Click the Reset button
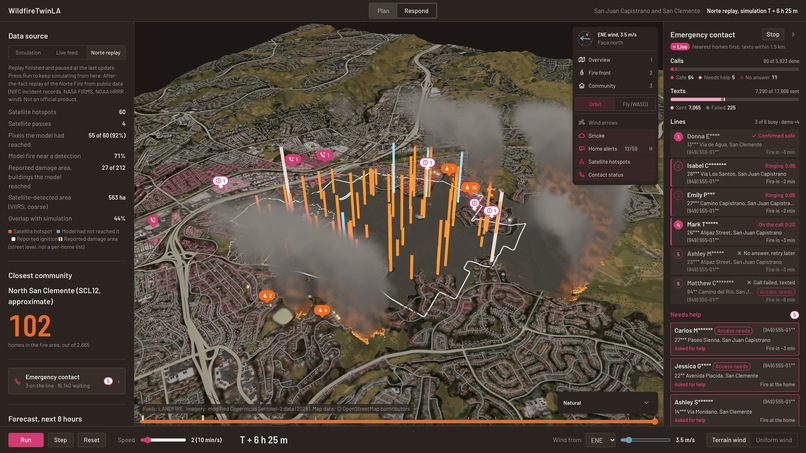806x453 pixels. point(91,440)
